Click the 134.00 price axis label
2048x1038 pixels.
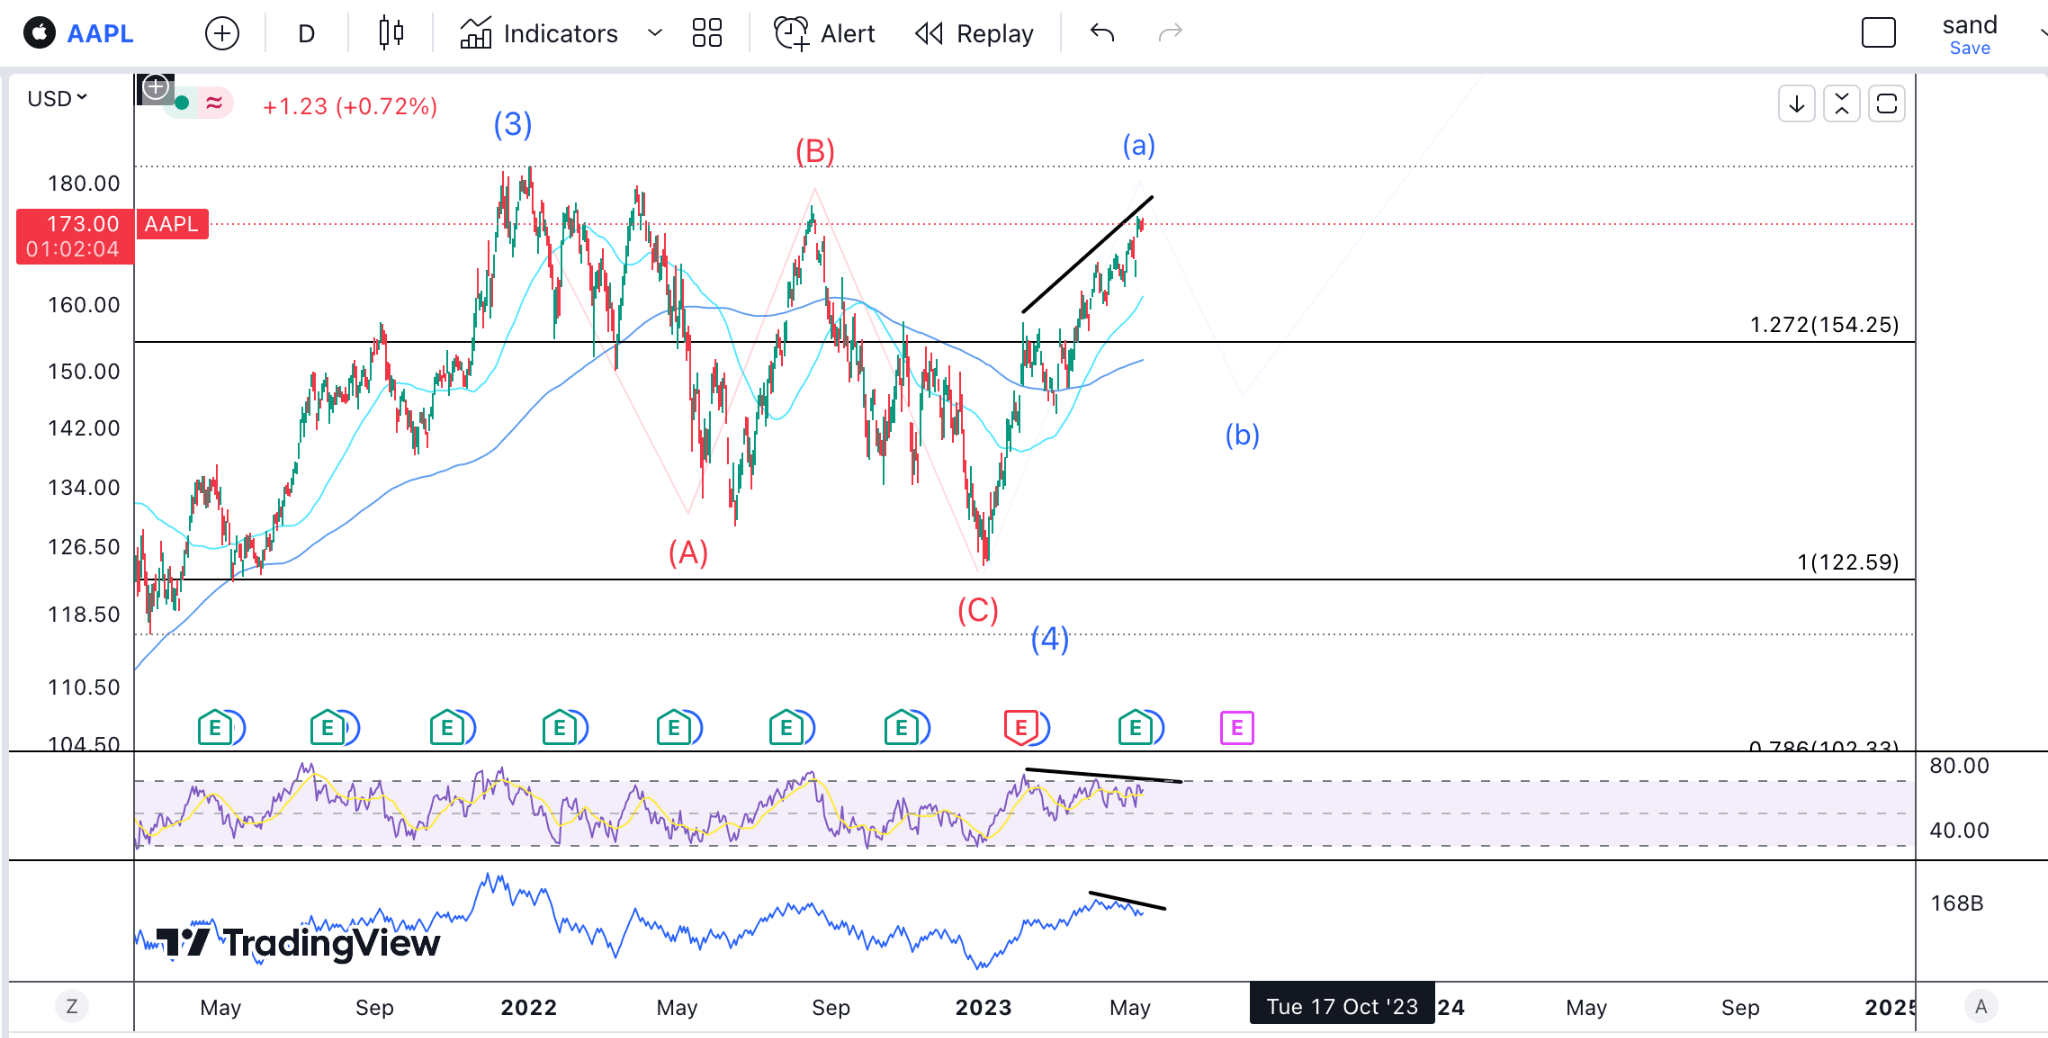(84, 487)
